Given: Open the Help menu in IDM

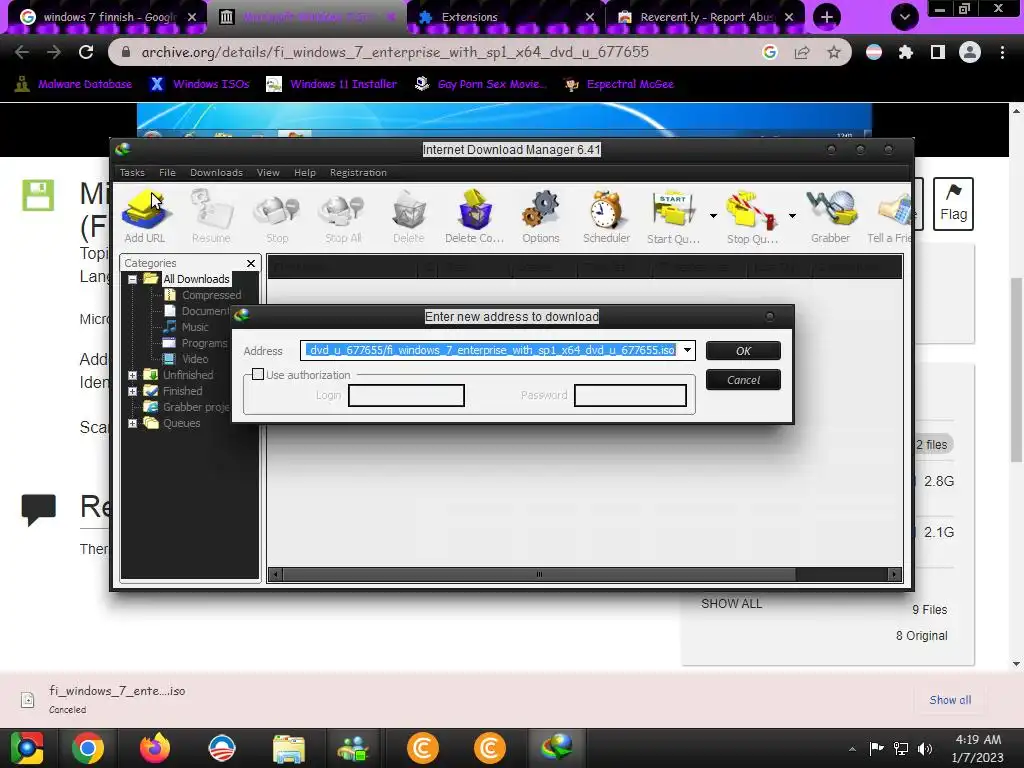Looking at the screenshot, I should pyautogui.click(x=304, y=172).
